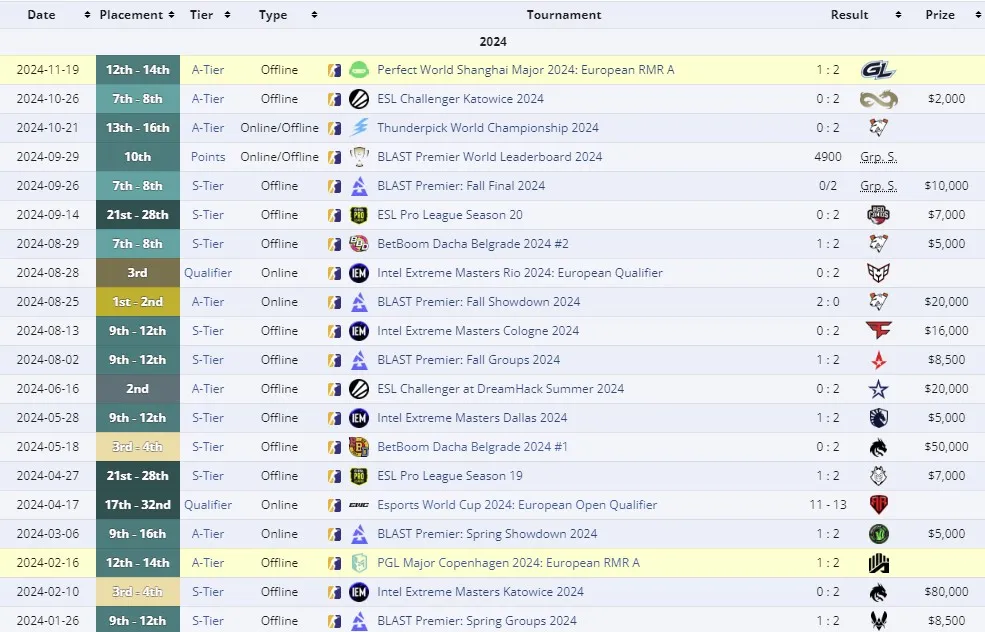Click Complexity star logo in DreamHack Summer row

coord(878,389)
